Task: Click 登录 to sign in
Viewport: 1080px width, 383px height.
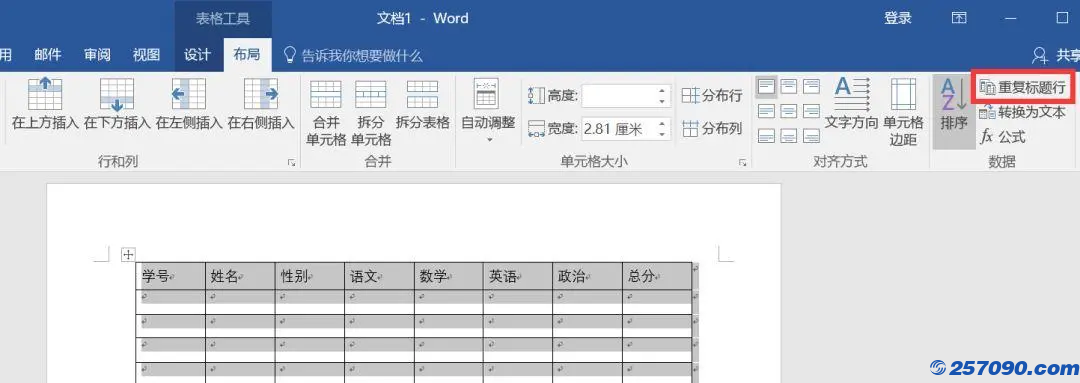Action: coord(897,19)
